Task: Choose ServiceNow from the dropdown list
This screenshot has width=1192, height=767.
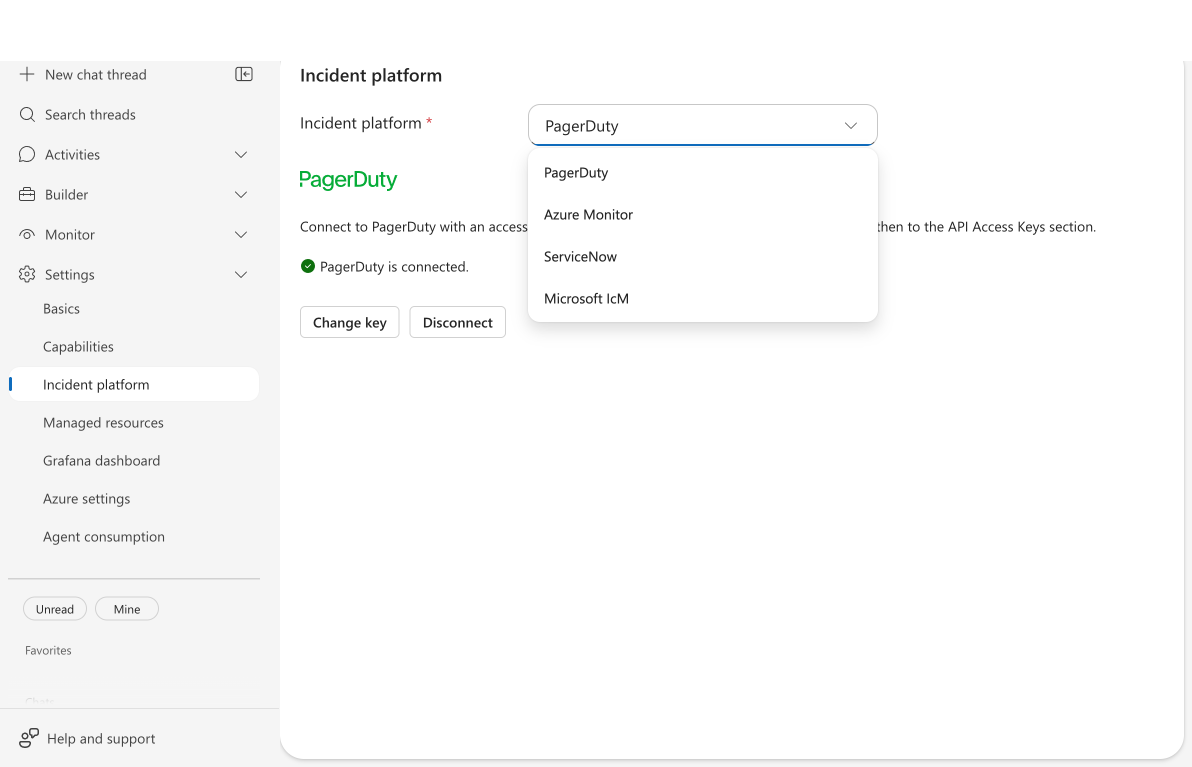Action: (702, 256)
